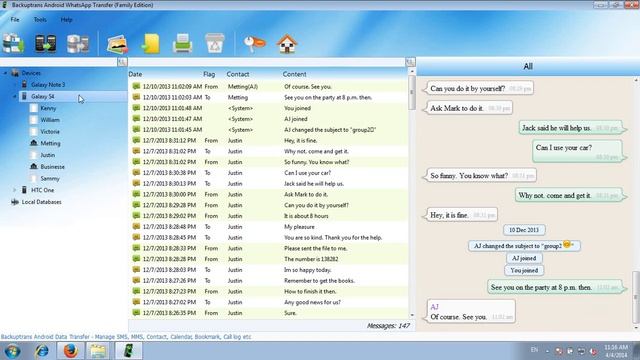Select list row 'AJ joined'

point(269,119)
